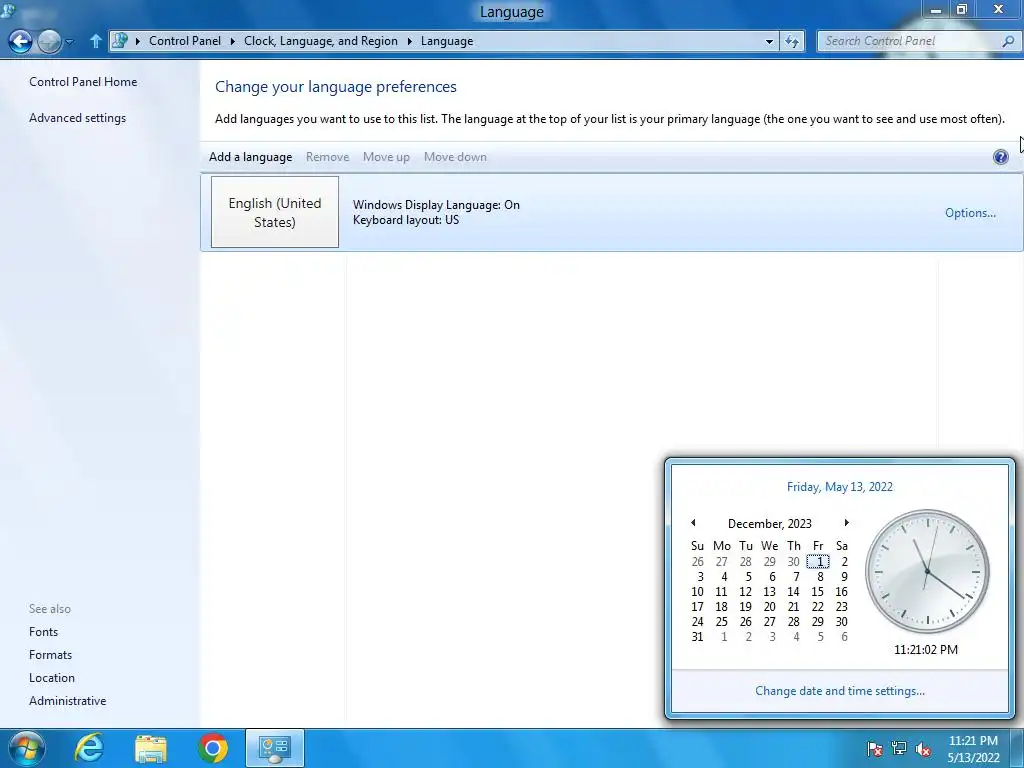Image resolution: width=1024 pixels, height=768 pixels.
Task: Open Clock, Language, and Region breadcrumb
Action: pos(321,40)
